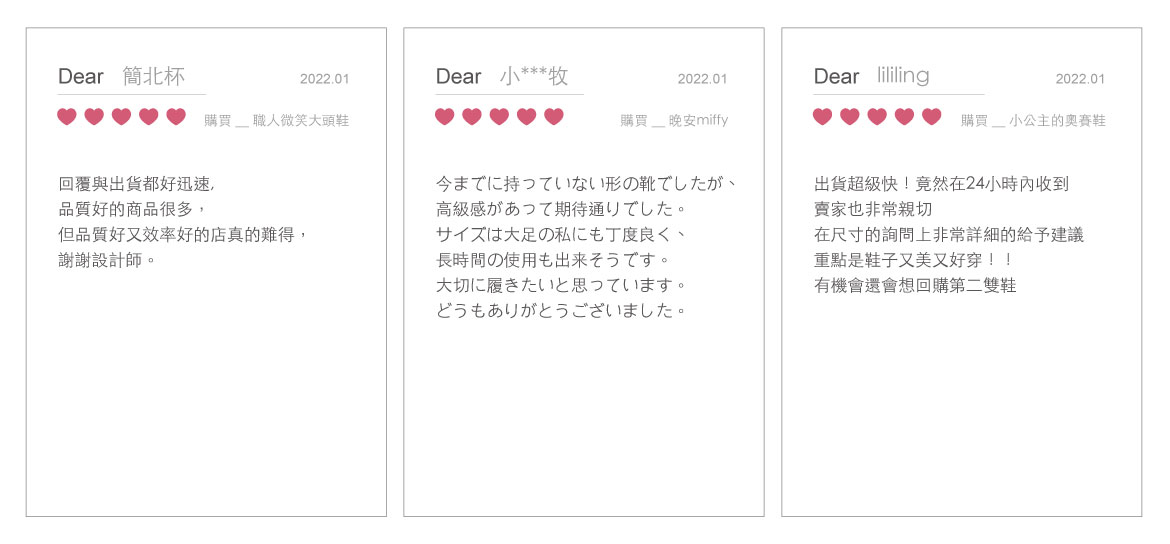The width and height of the screenshot is (1170, 544).
Task: Click fifth heart in 小***牧 review
Action: coord(554,117)
